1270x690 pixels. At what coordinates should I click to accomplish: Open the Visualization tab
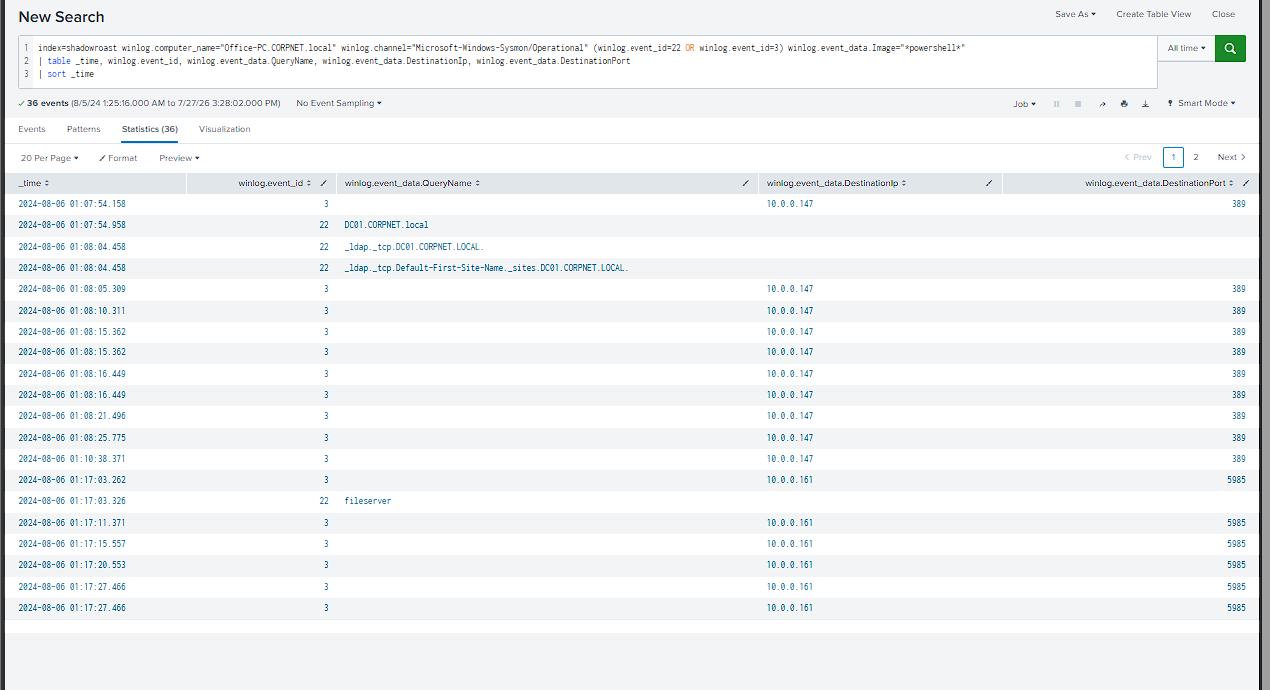coord(225,129)
